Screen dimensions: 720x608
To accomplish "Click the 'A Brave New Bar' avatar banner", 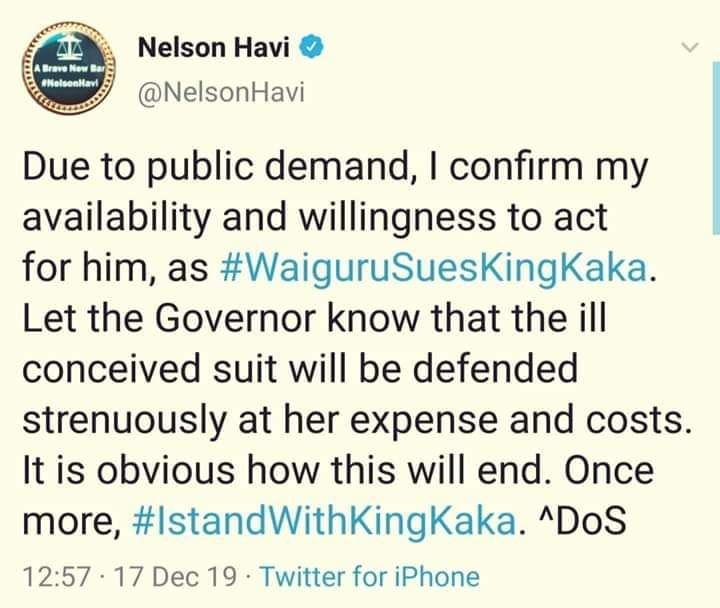I will [x=69, y=69].
